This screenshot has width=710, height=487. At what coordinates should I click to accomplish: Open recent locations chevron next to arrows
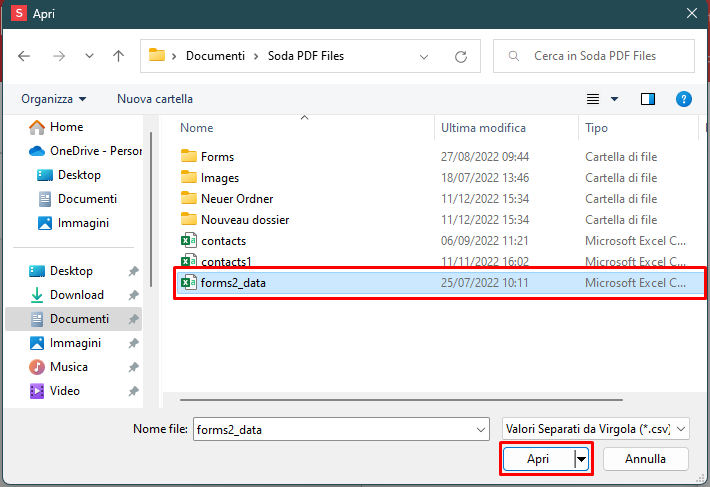pos(89,56)
